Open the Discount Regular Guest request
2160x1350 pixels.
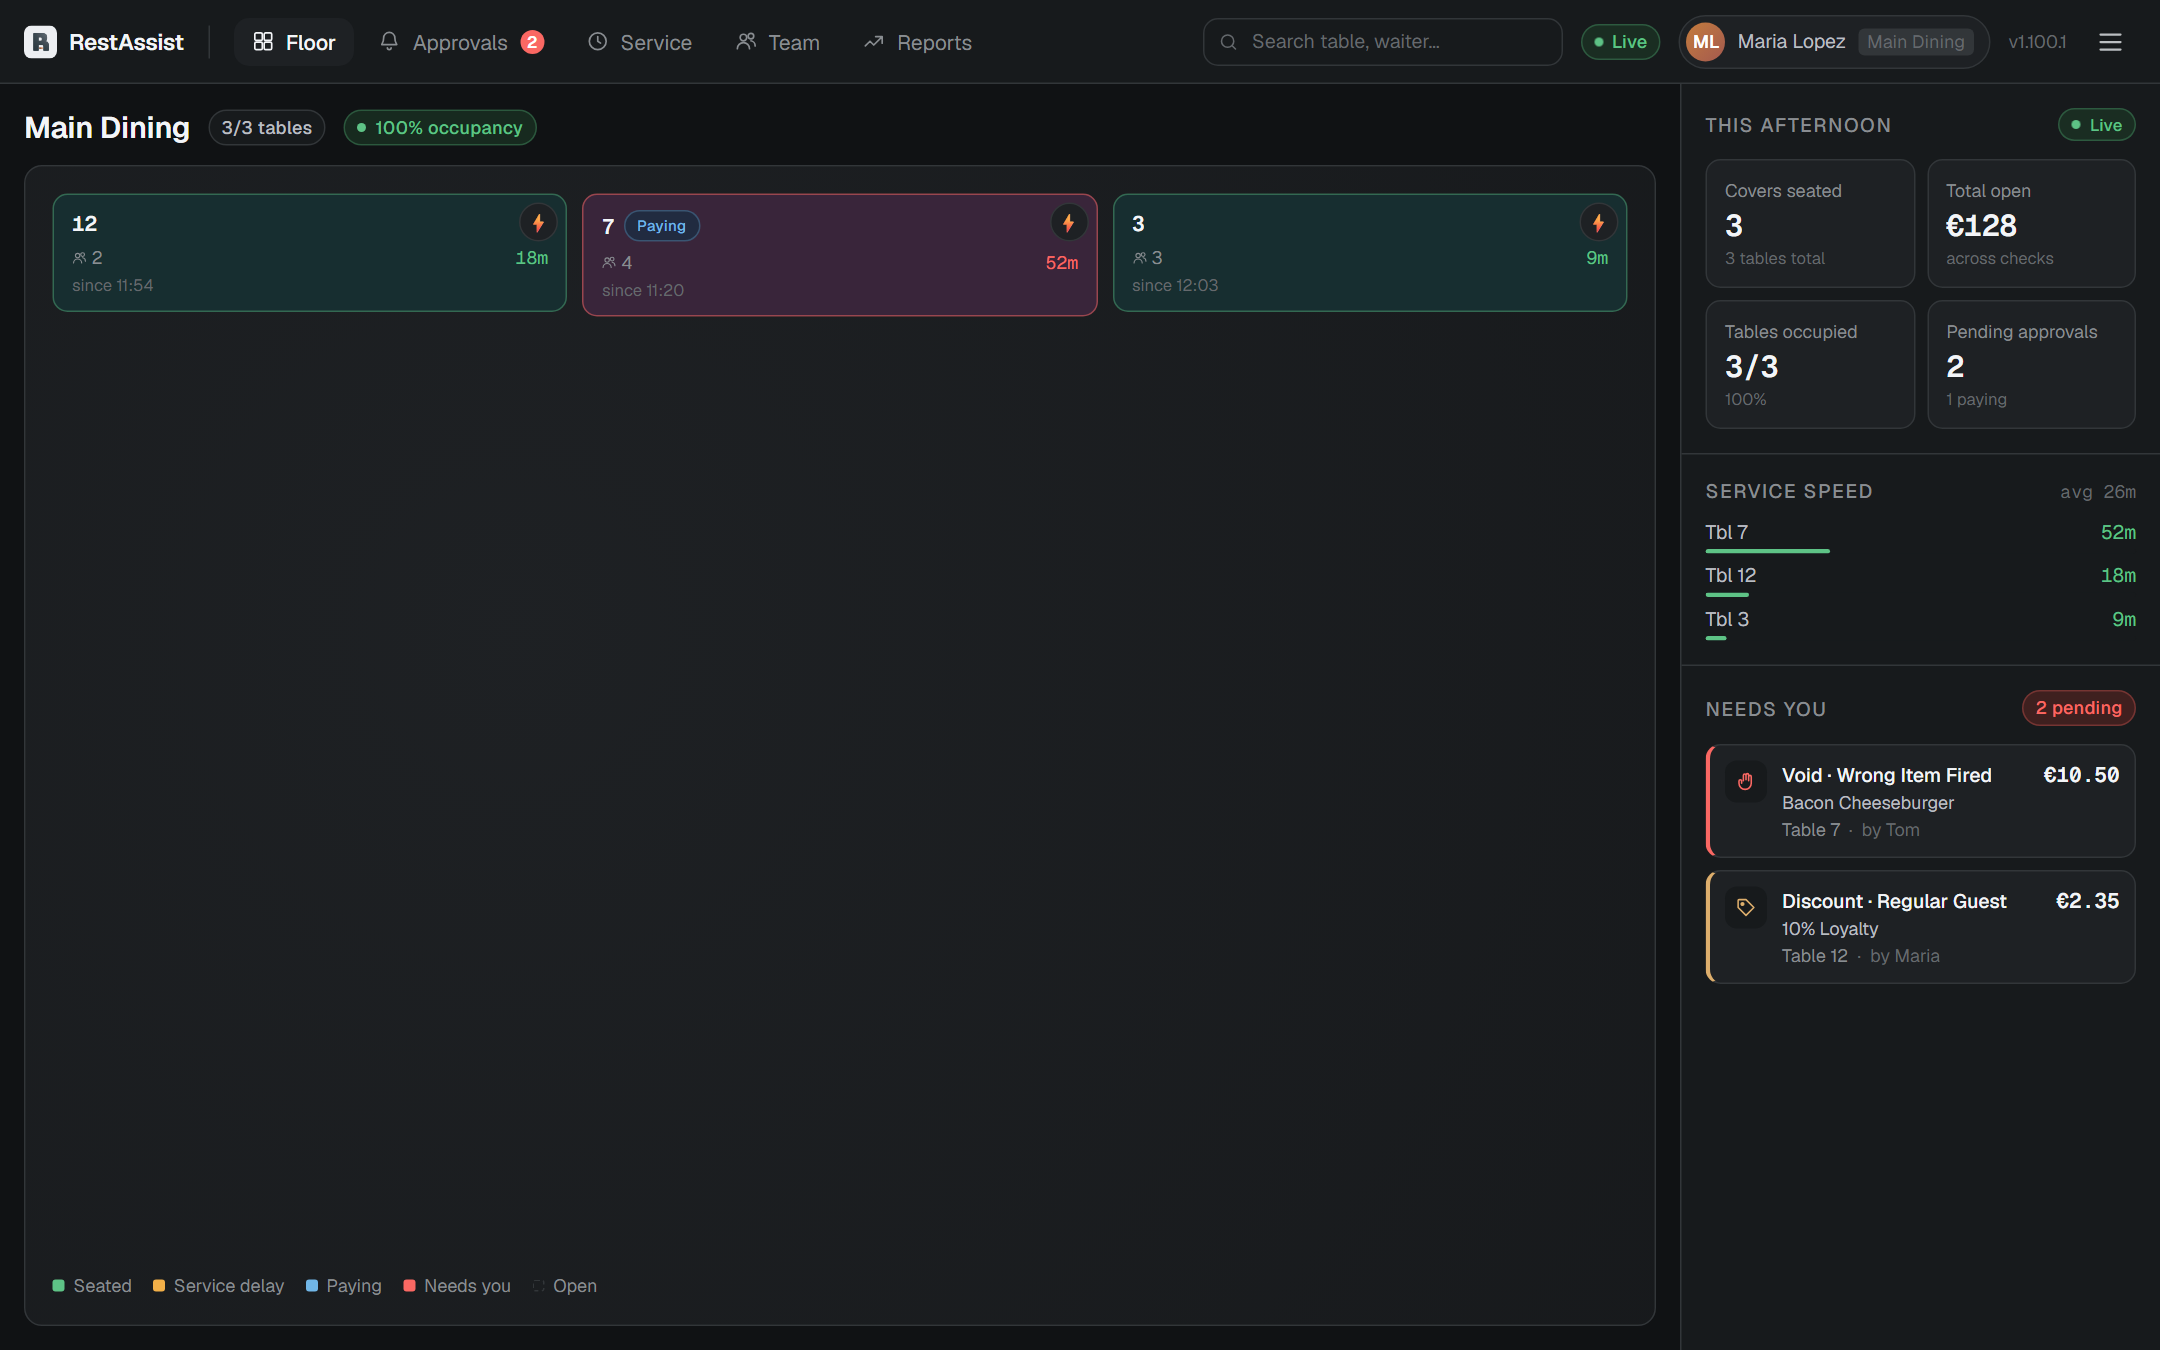1920,927
